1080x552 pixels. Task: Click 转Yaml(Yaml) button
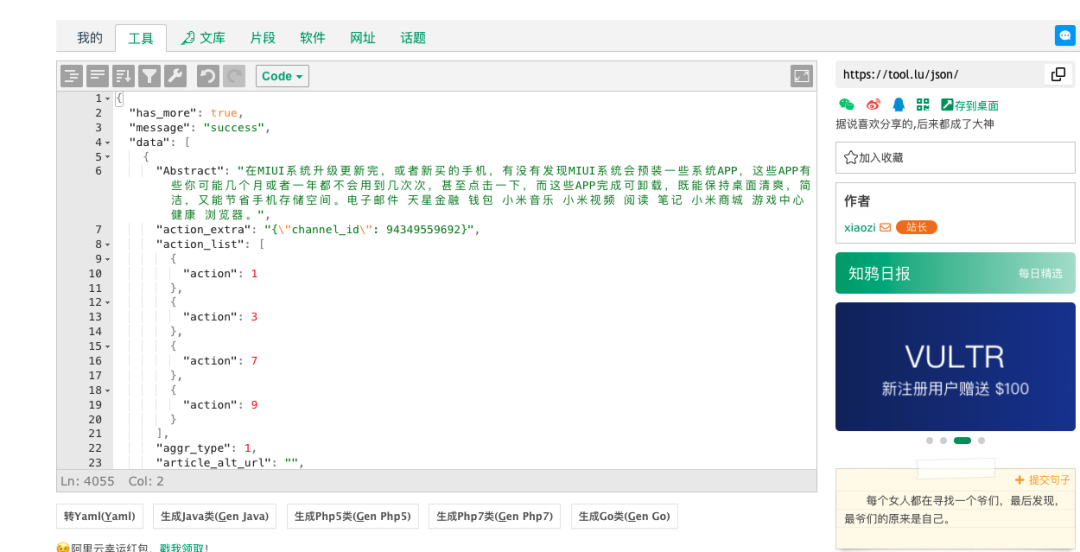pos(100,516)
